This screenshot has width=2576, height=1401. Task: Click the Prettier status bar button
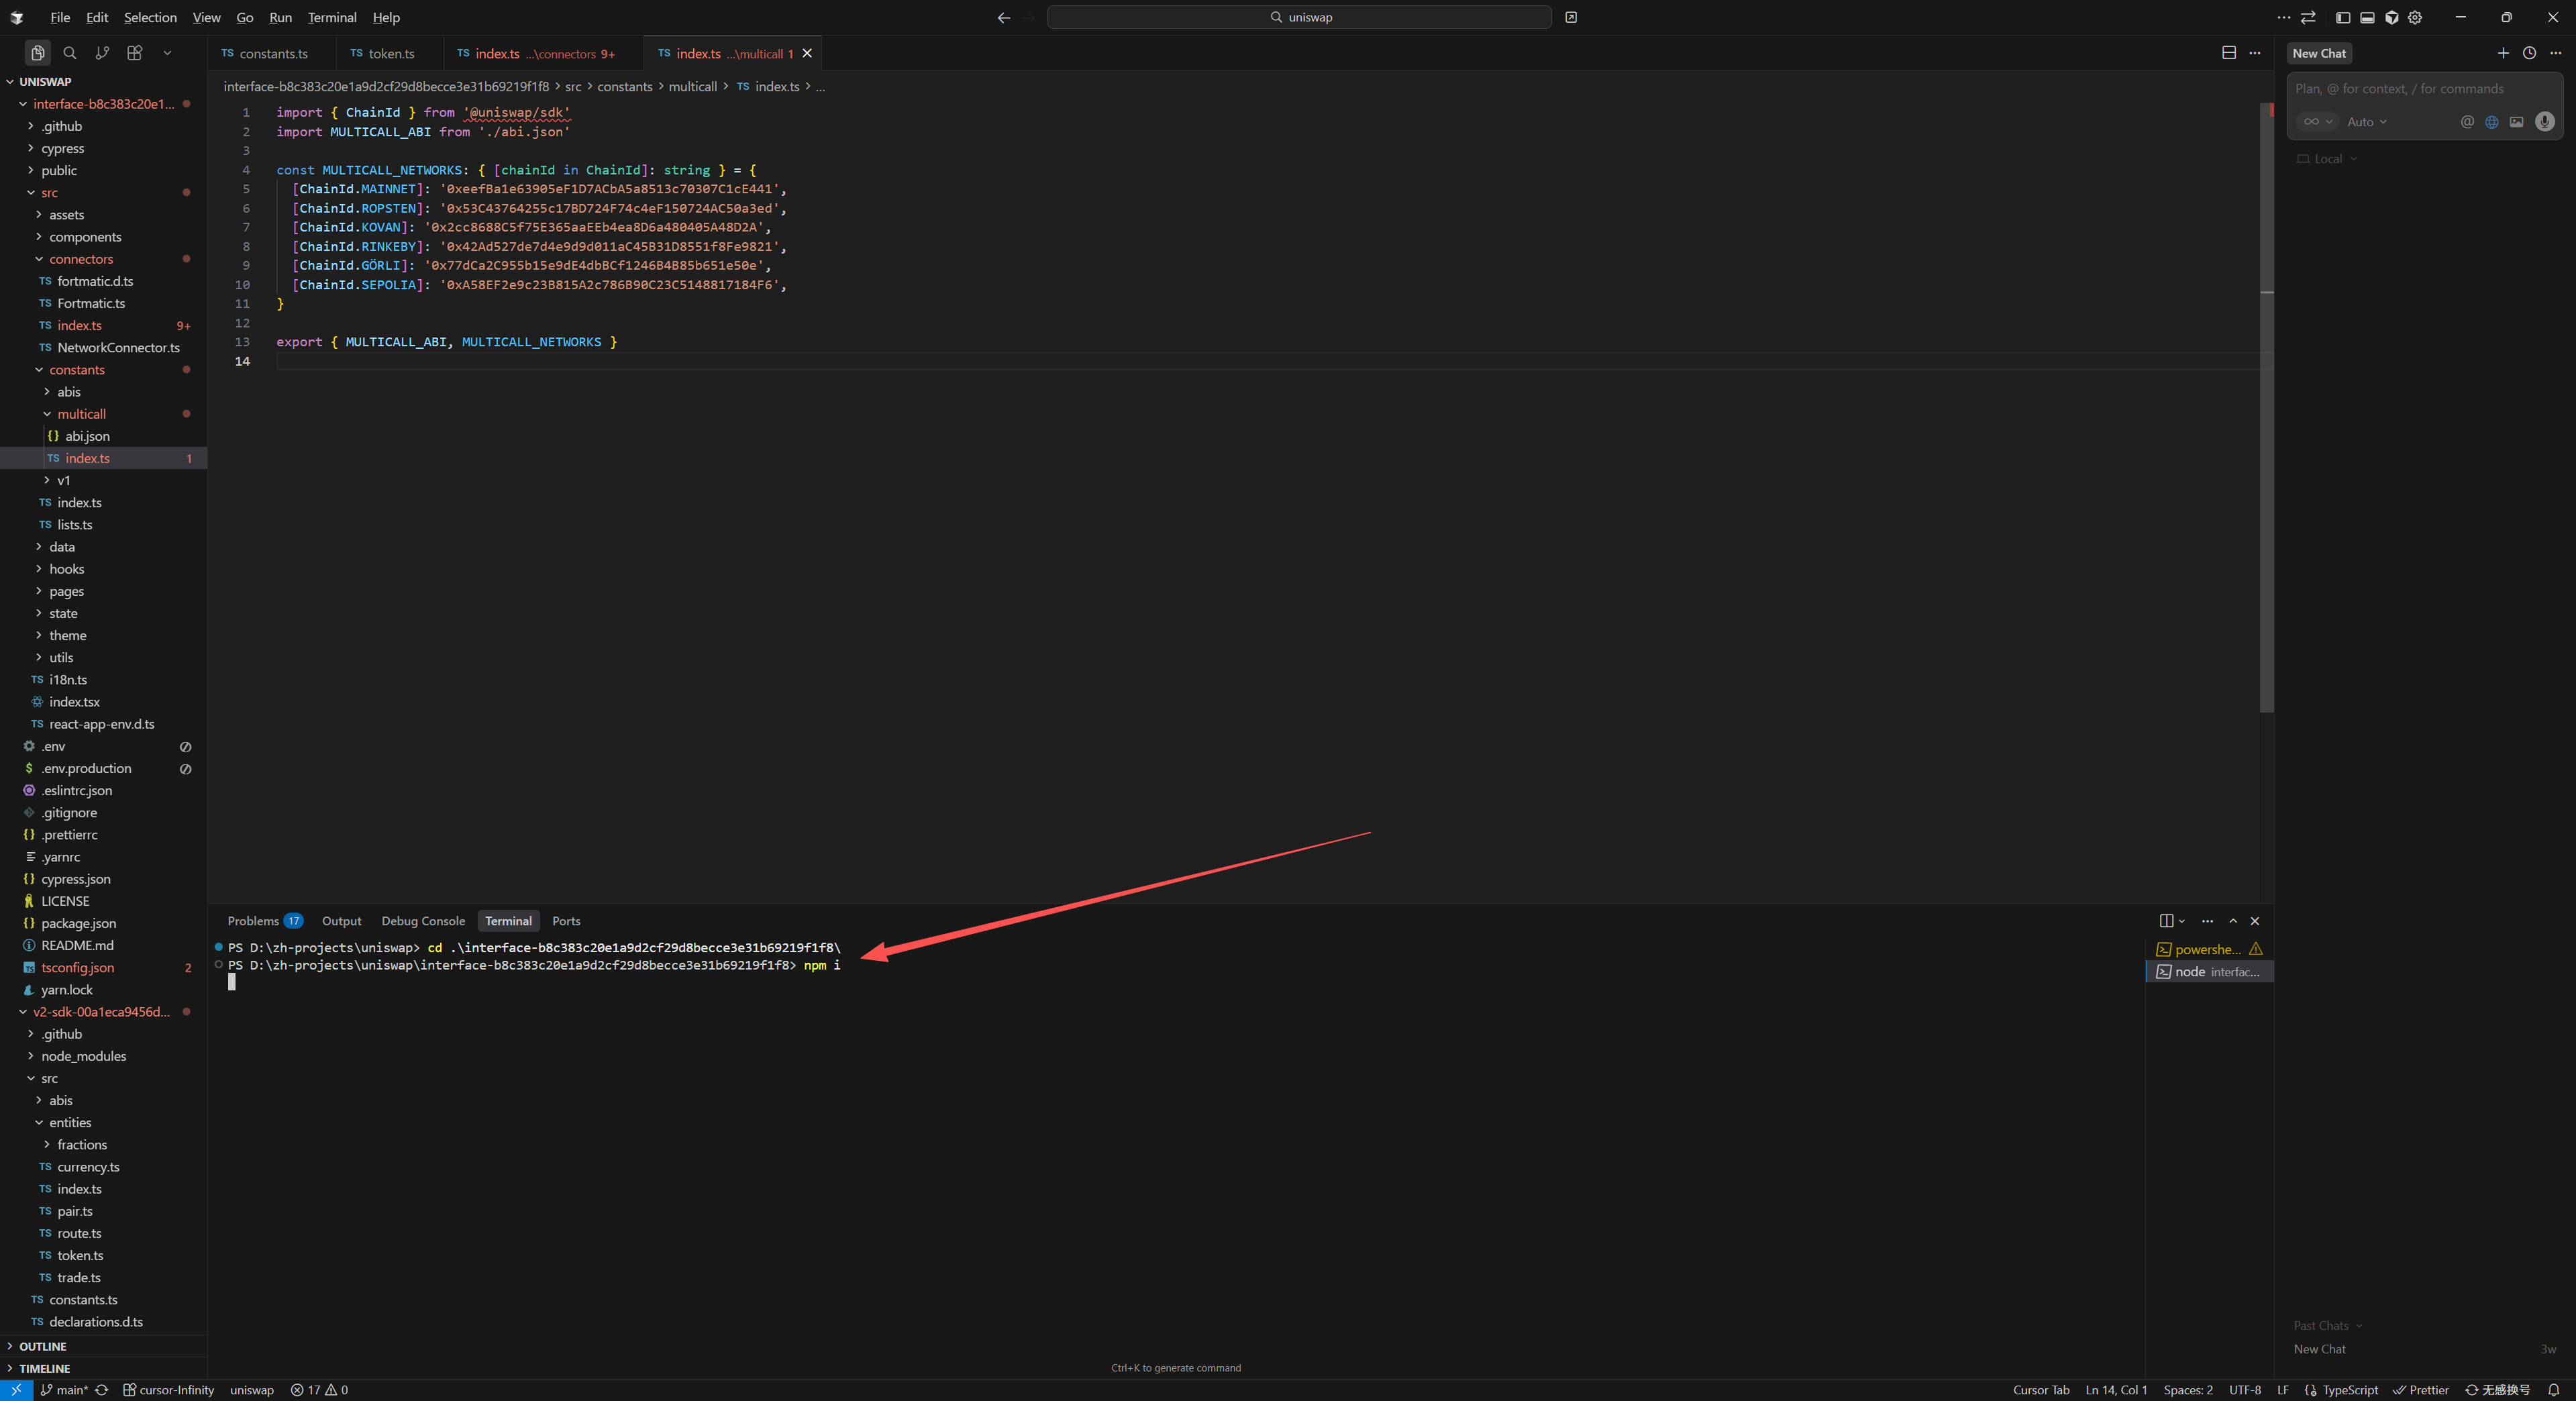2420,1390
